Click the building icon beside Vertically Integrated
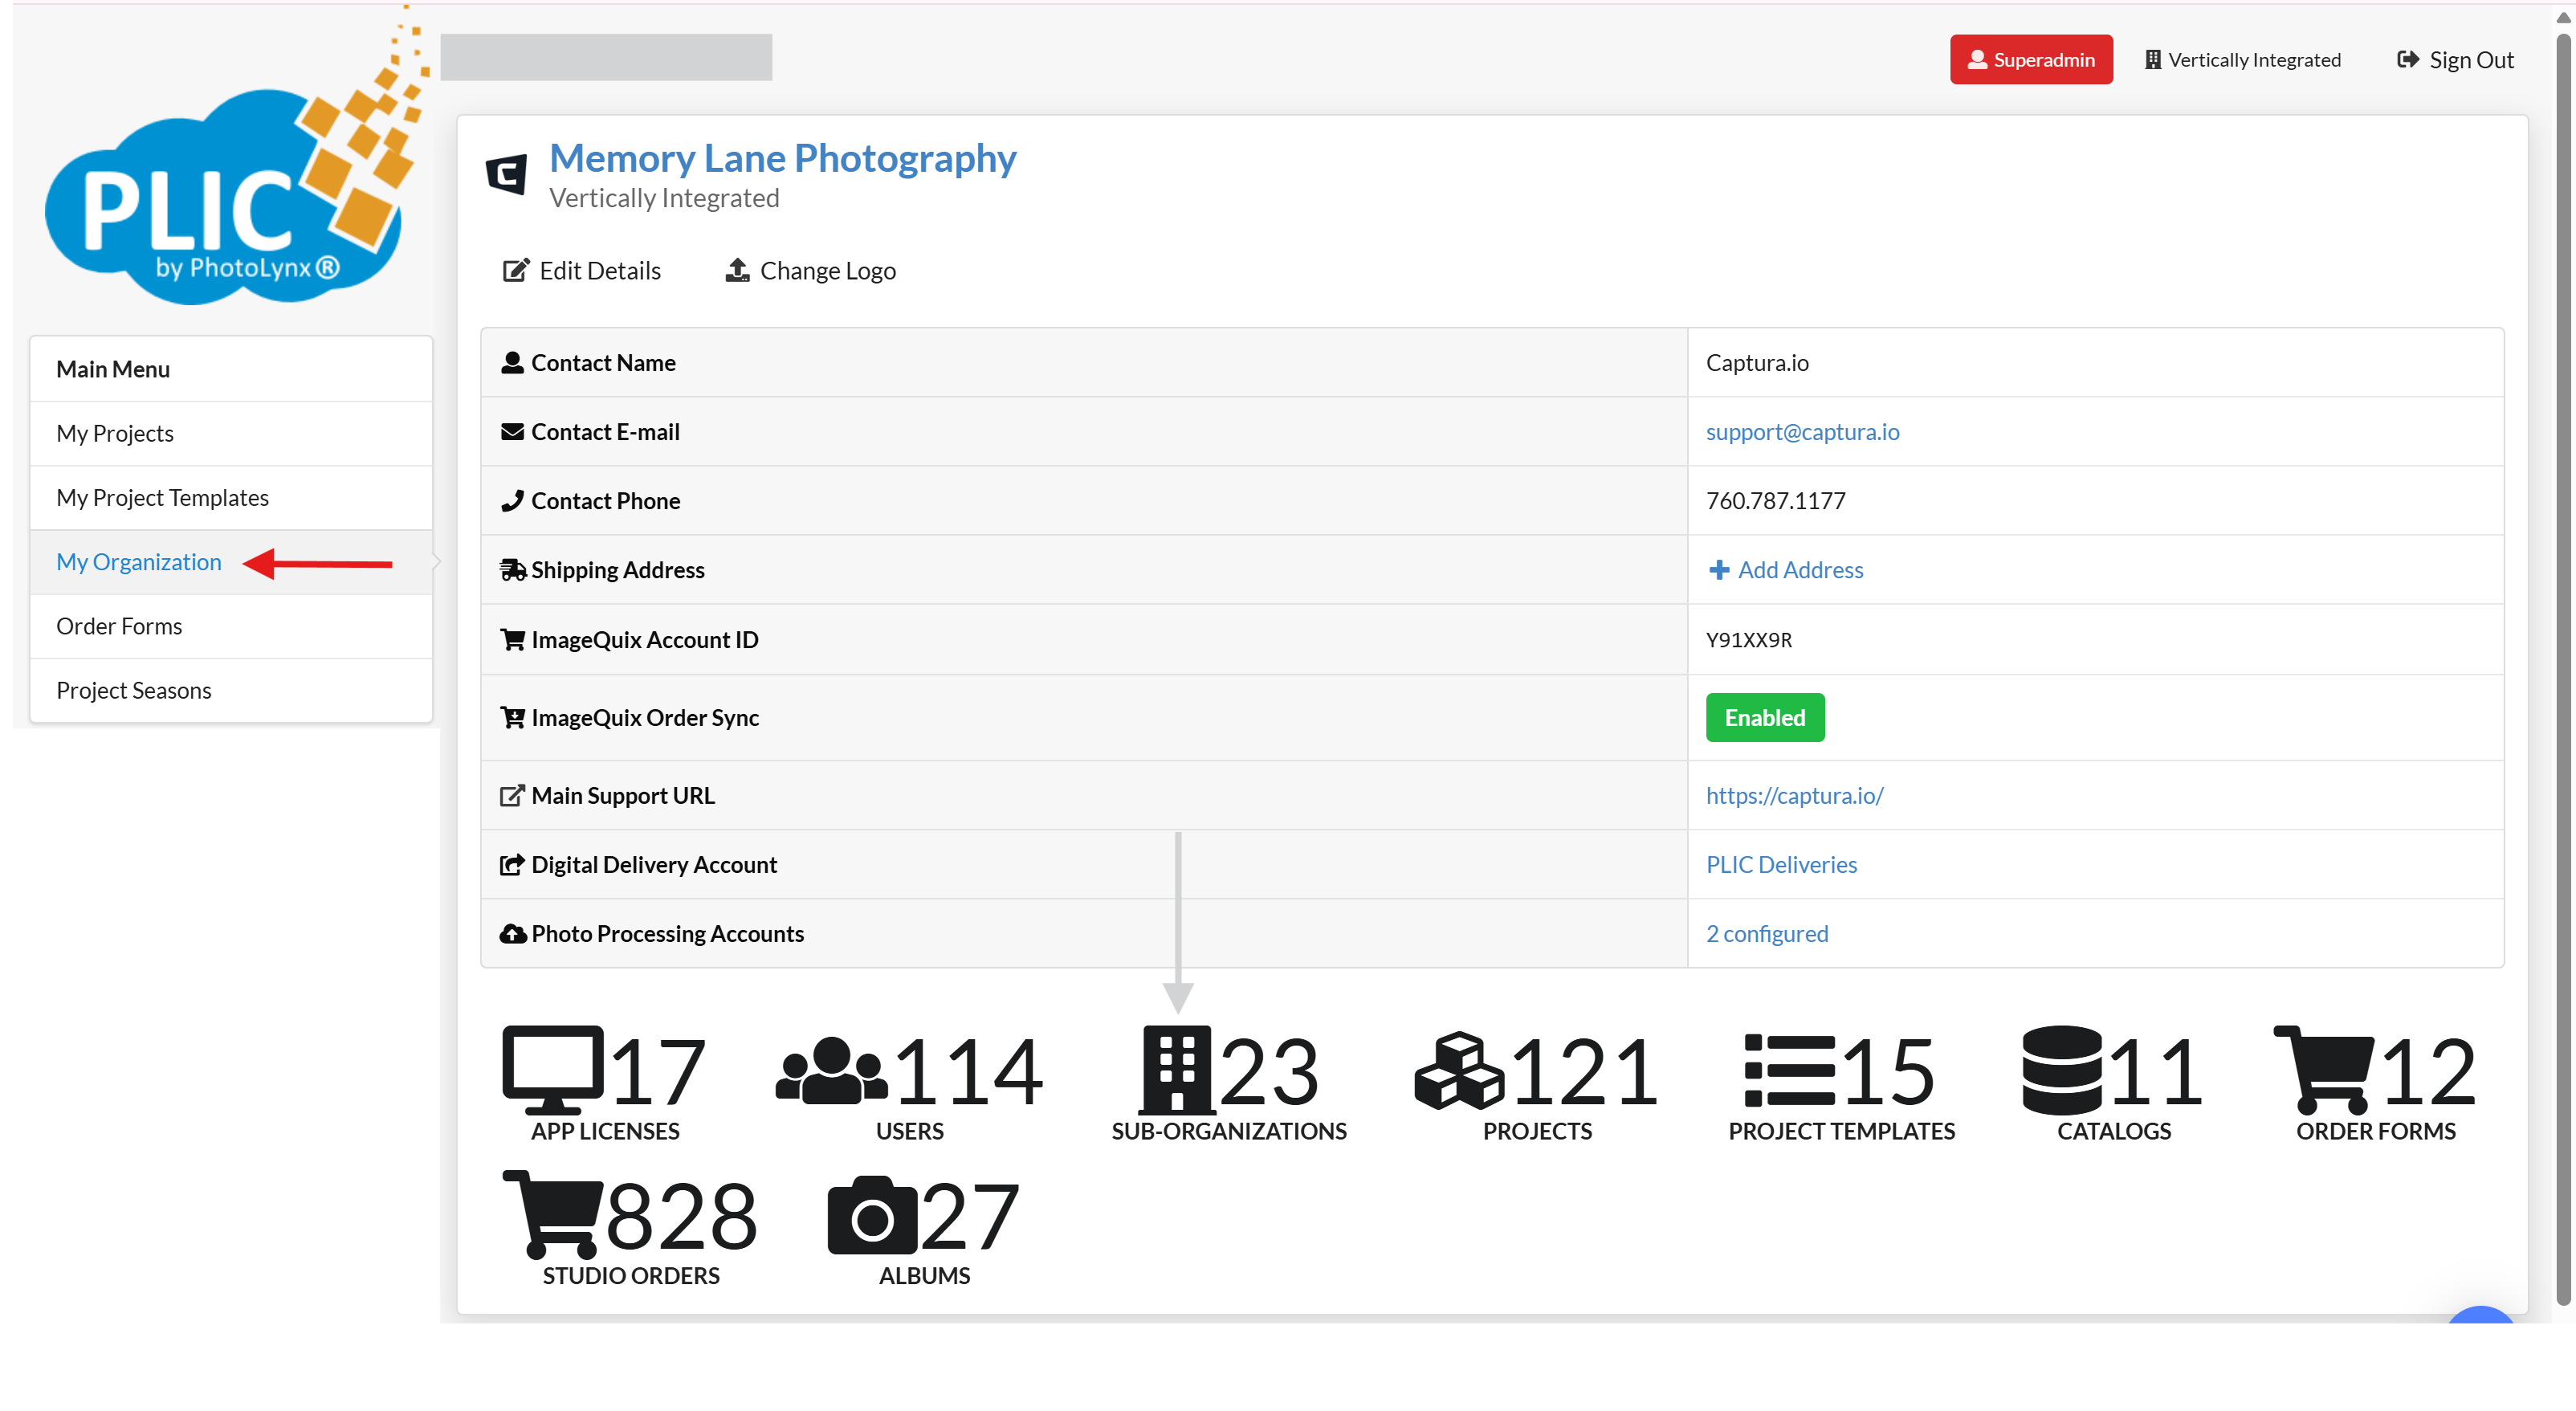 [2152, 59]
